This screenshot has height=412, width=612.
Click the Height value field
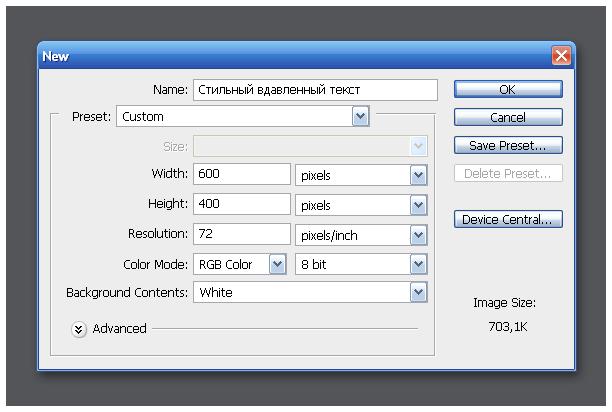click(242, 204)
